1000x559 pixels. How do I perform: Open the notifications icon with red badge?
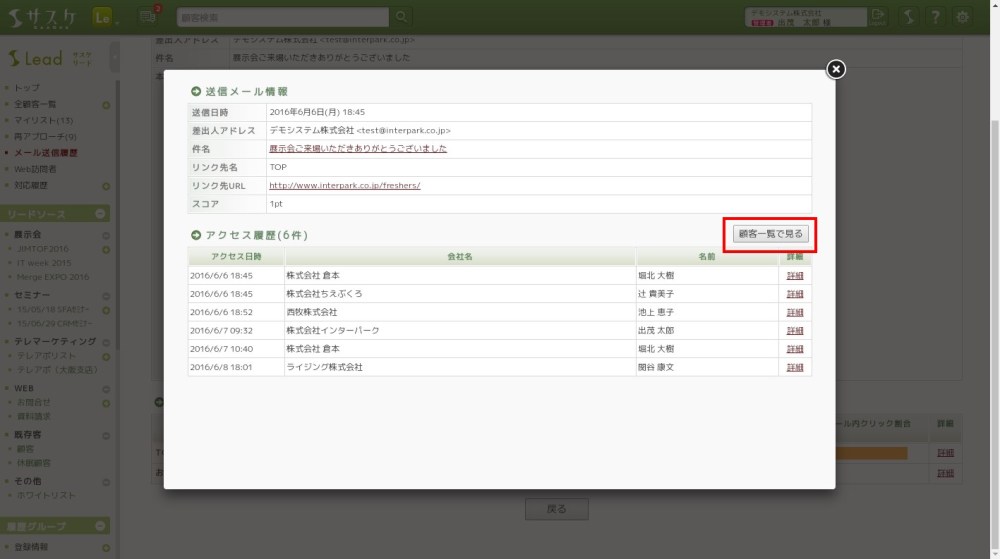click(148, 16)
